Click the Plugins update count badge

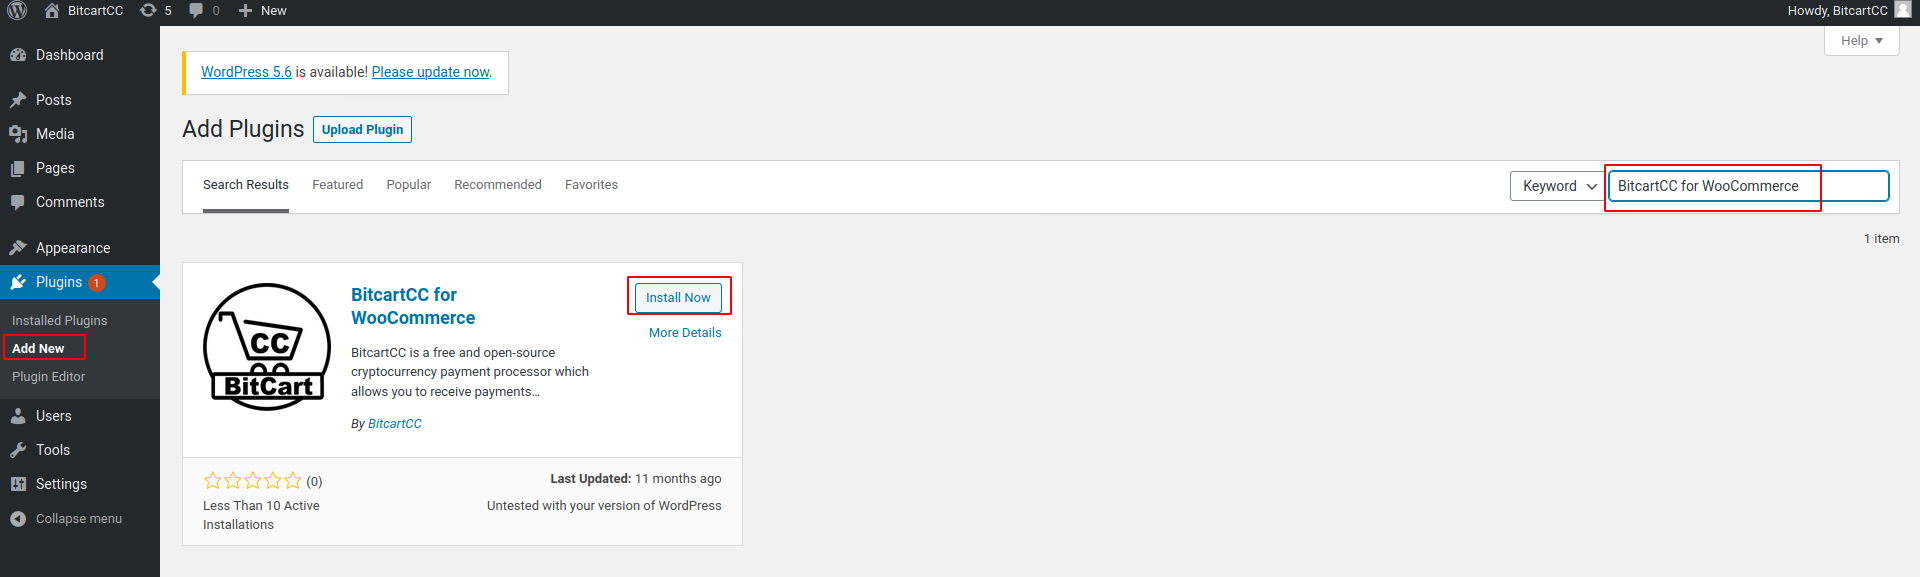point(96,283)
